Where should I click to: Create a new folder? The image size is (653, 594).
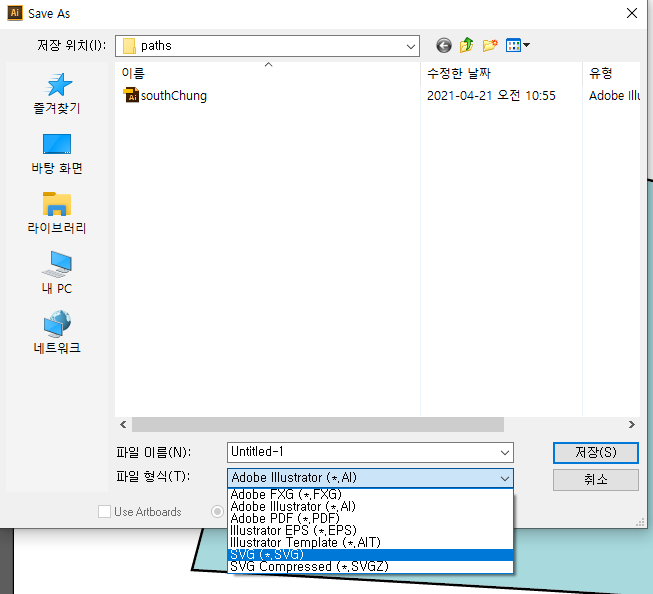(490, 45)
